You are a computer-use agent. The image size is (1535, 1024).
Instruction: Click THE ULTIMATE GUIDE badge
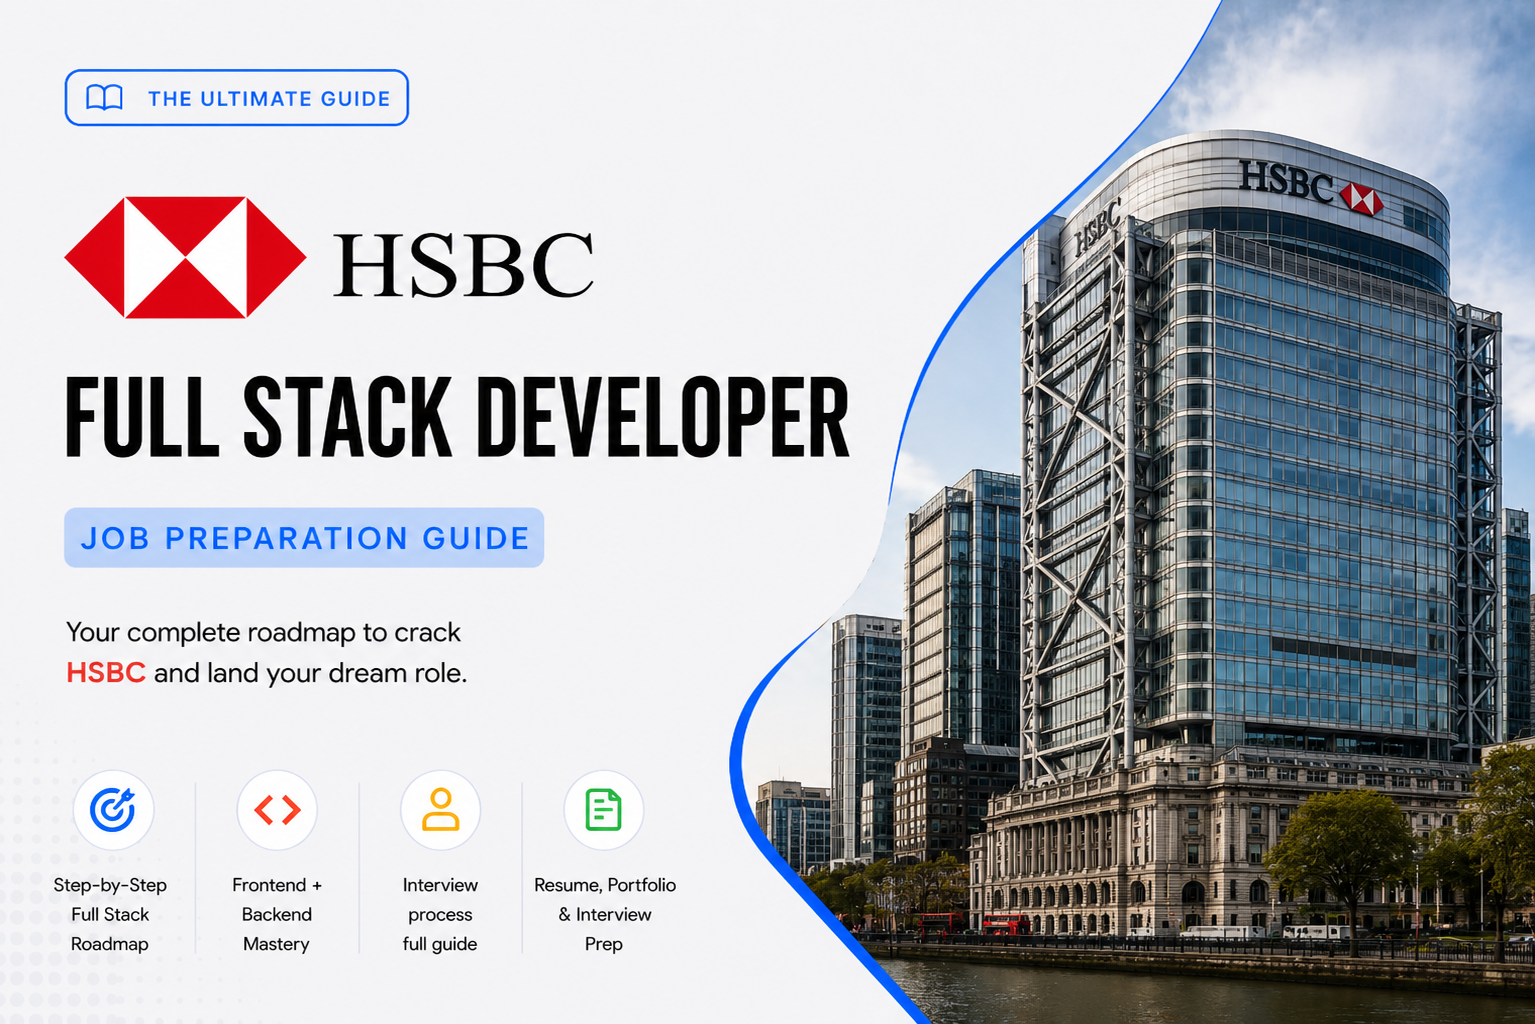237,98
